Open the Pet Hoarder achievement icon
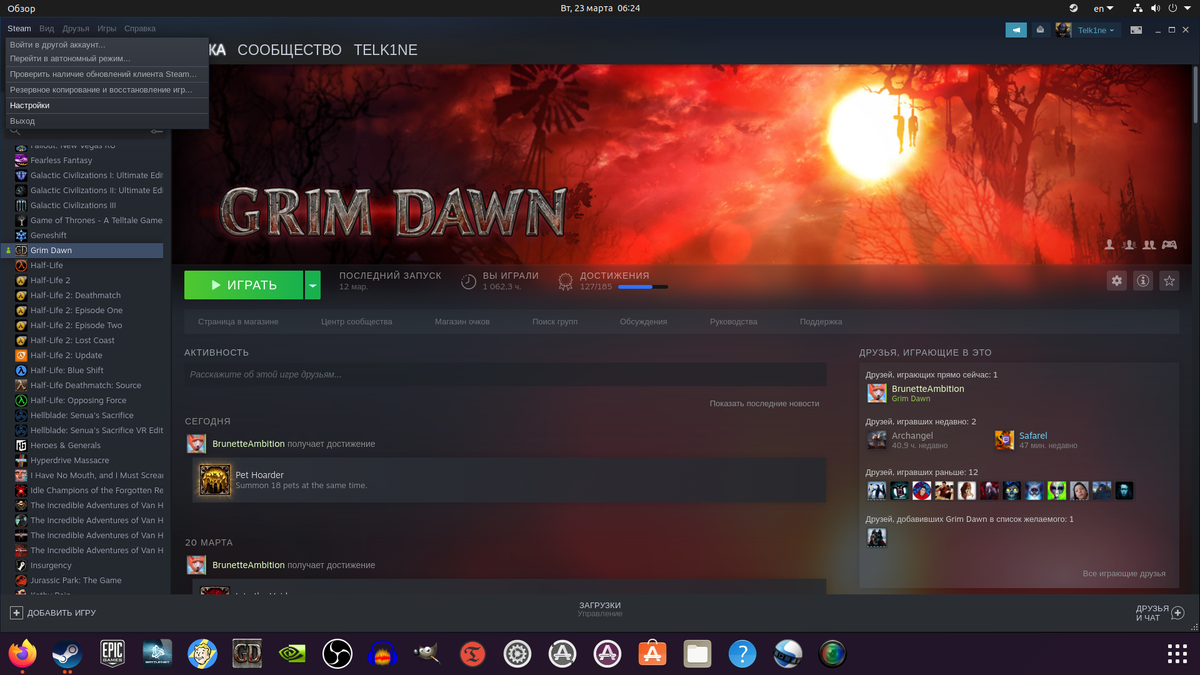The image size is (1200, 675). pyautogui.click(x=215, y=480)
